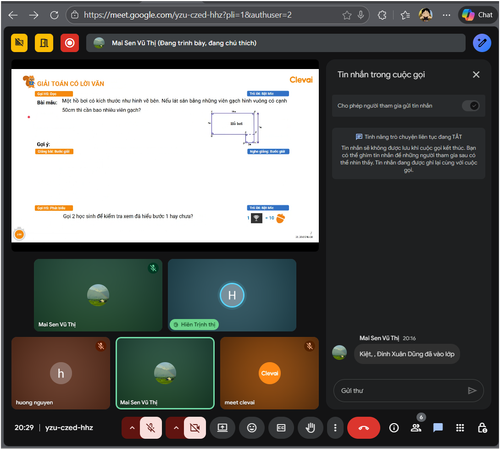Open activities grid icon
Screen dimensions: 500x450
click(x=460, y=428)
